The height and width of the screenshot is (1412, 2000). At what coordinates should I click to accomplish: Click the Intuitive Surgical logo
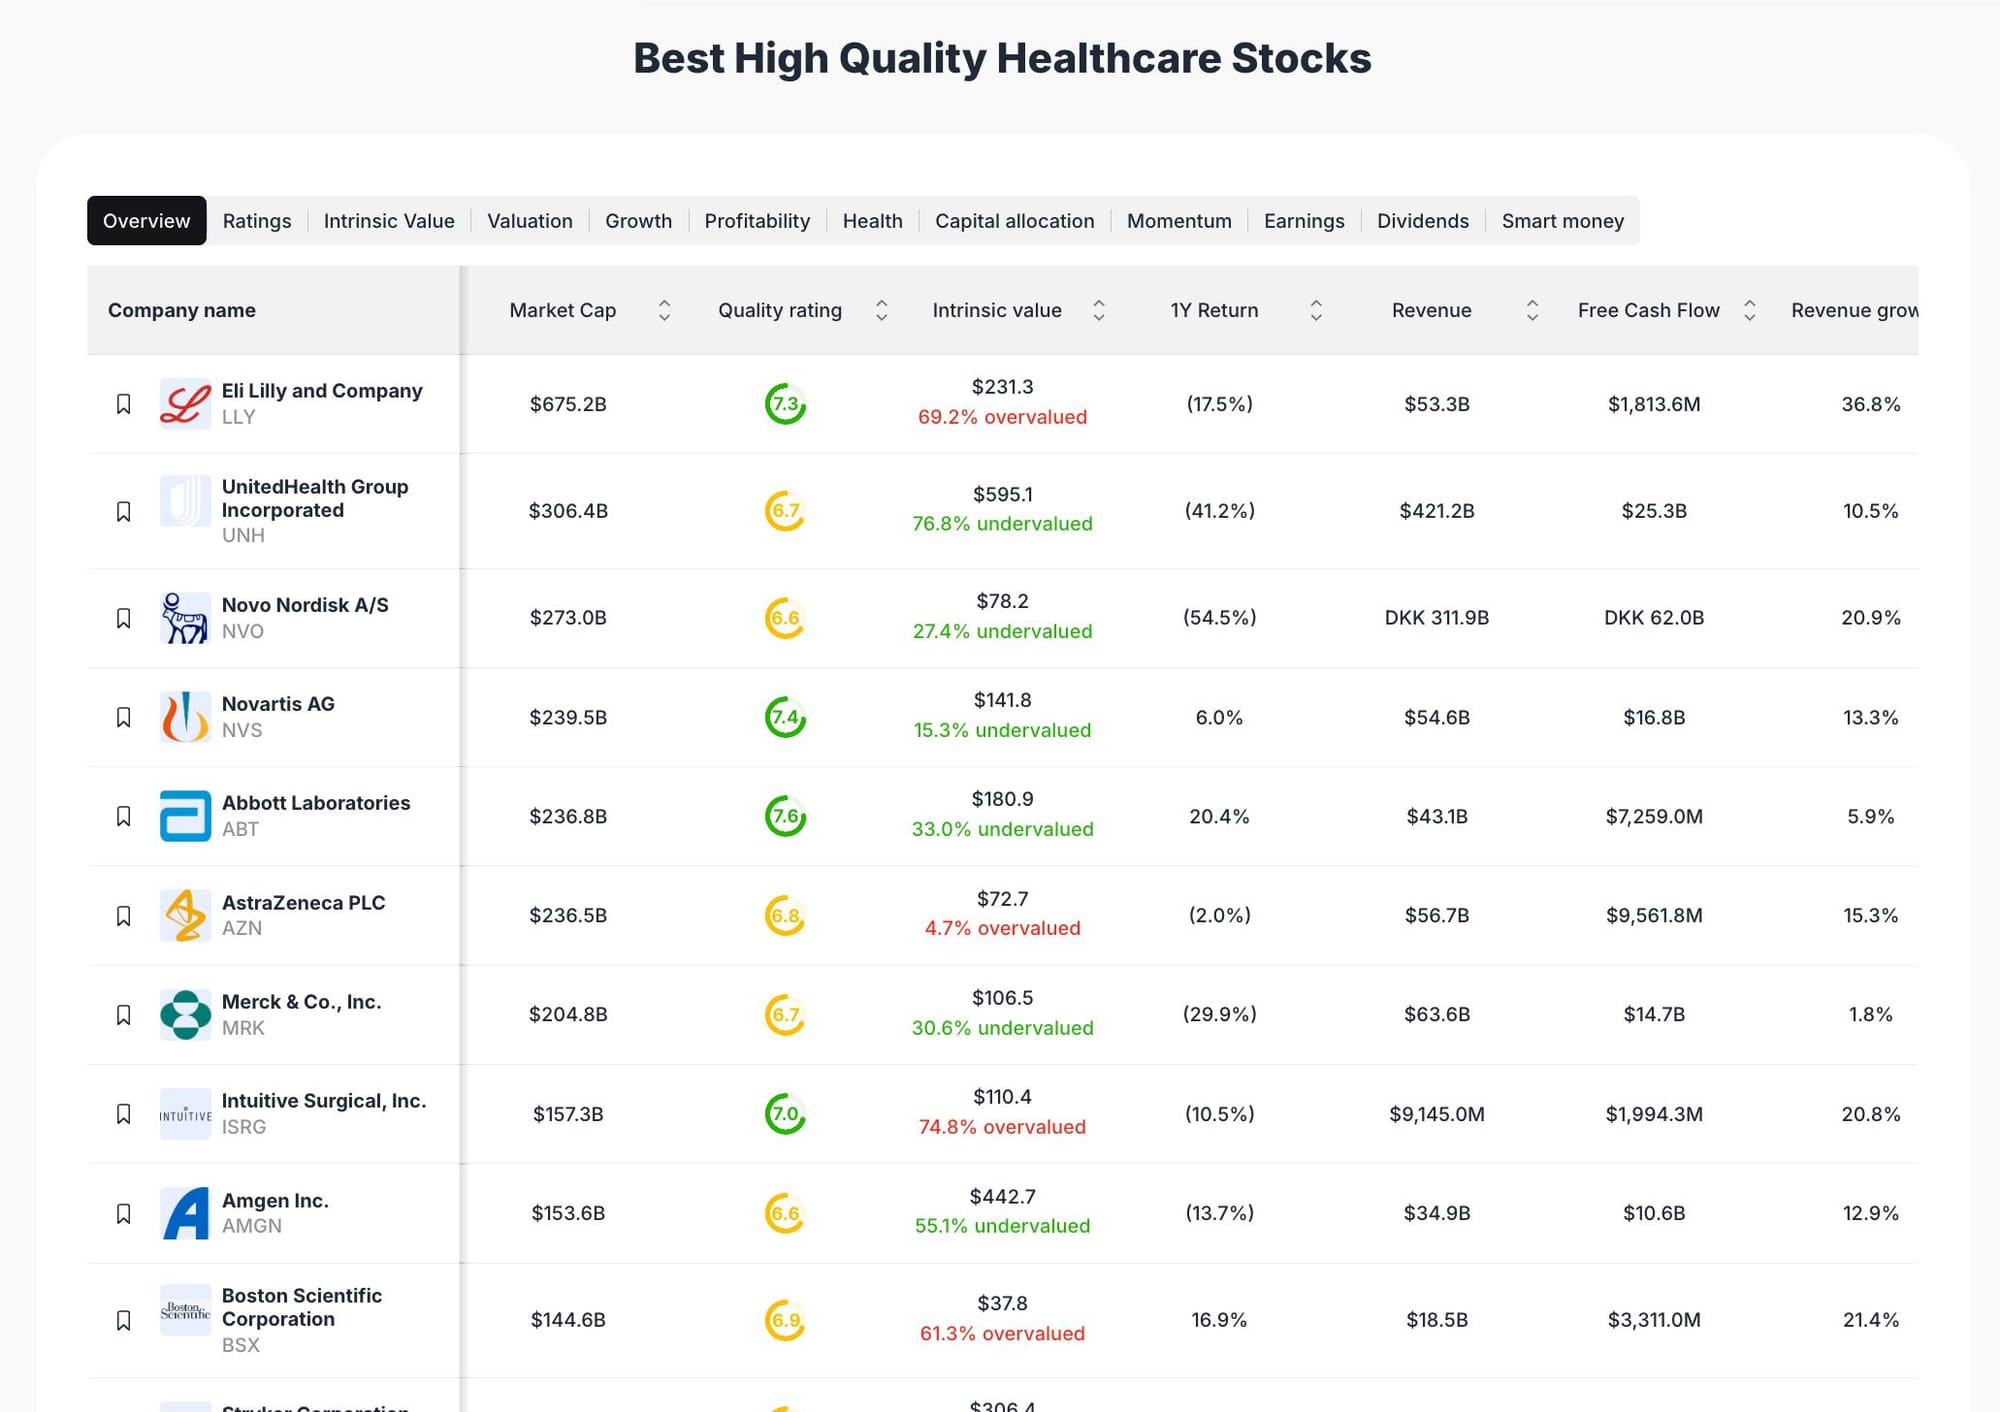coord(185,1114)
